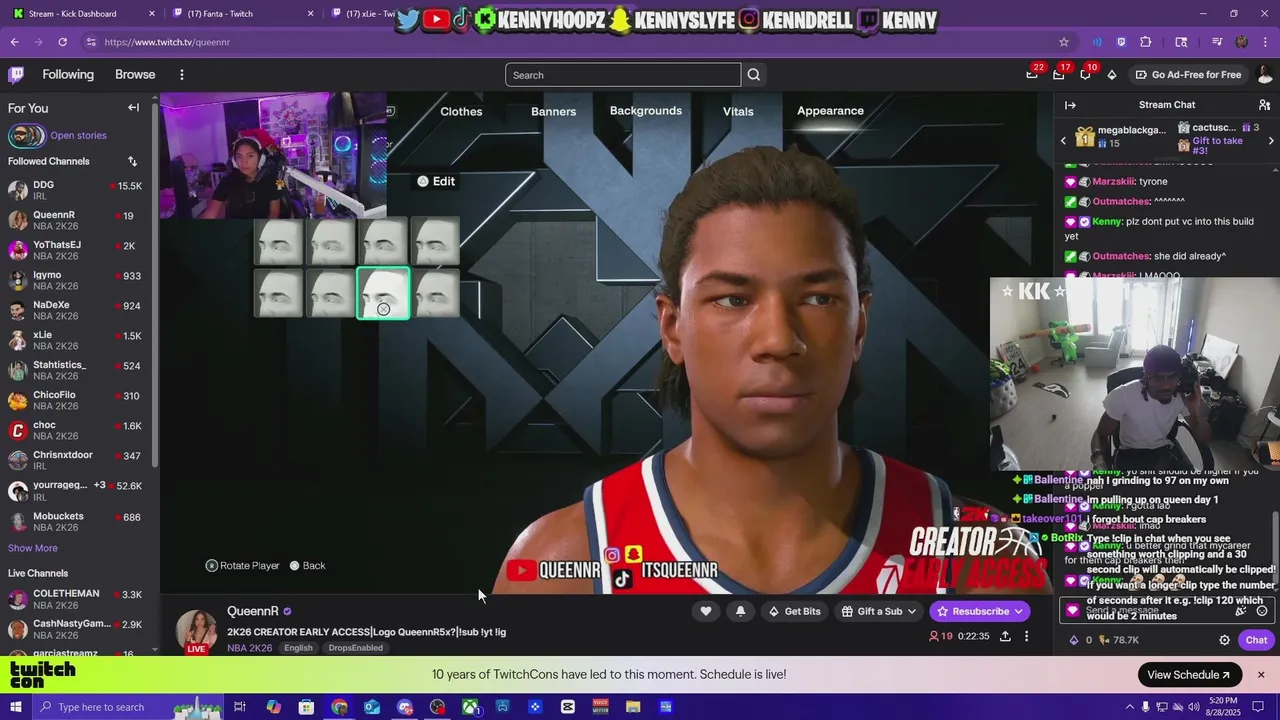Screen dimensions: 1280x720
Task: Expand the Gift a Sub dropdown
Action: [x=911, y=611]
